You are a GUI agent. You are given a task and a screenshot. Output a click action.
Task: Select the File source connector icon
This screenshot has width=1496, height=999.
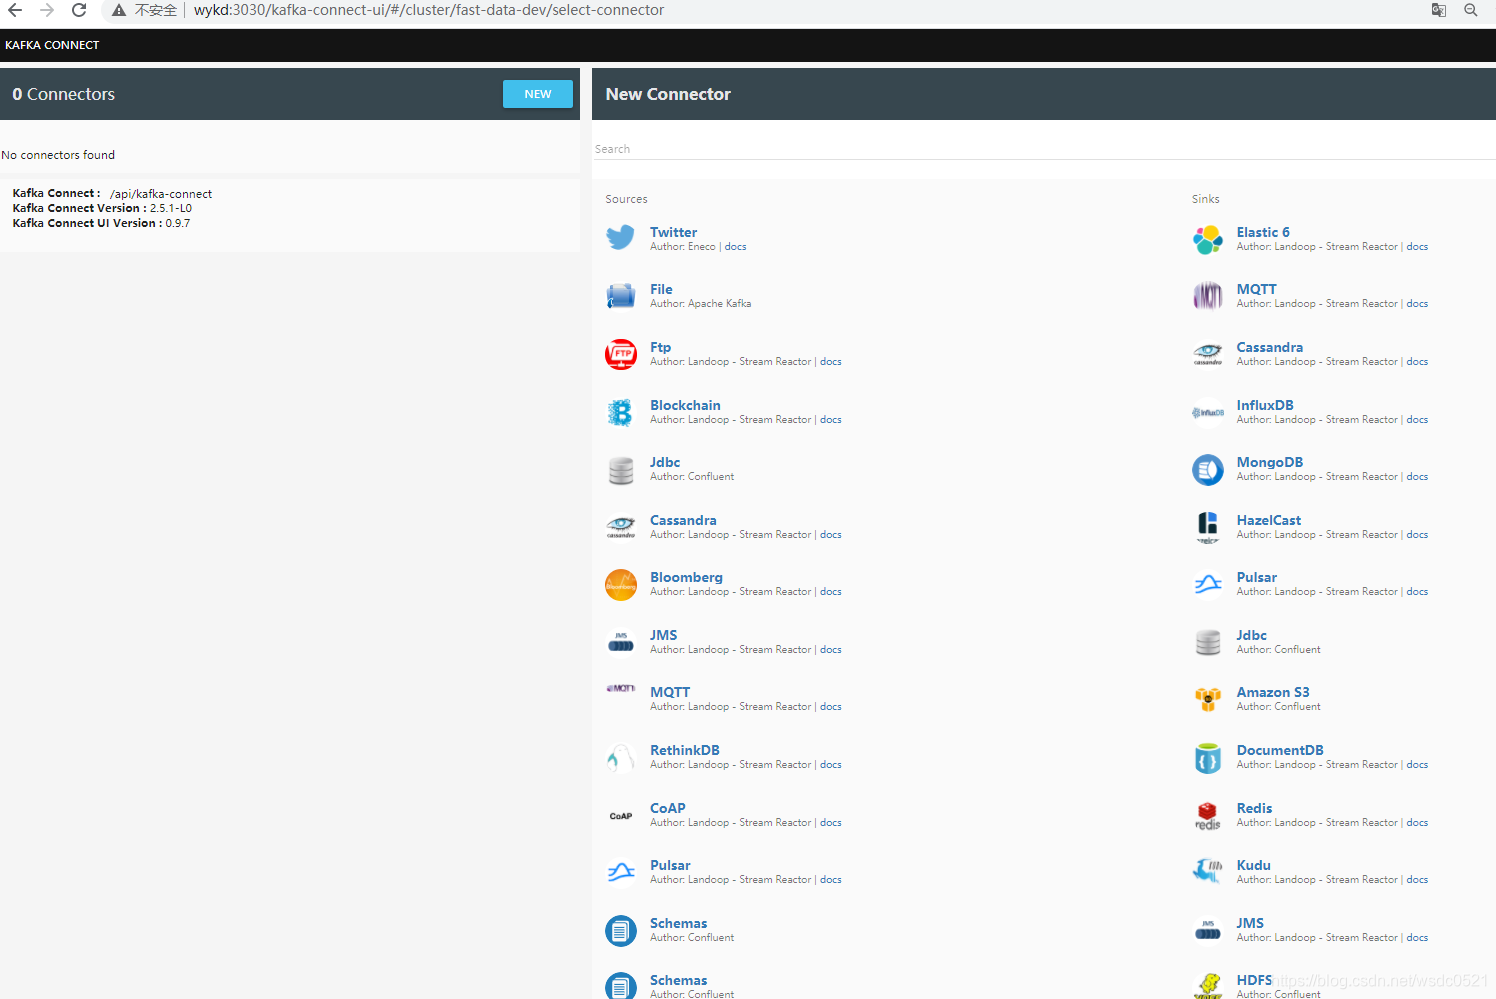[x=621, y=296]
